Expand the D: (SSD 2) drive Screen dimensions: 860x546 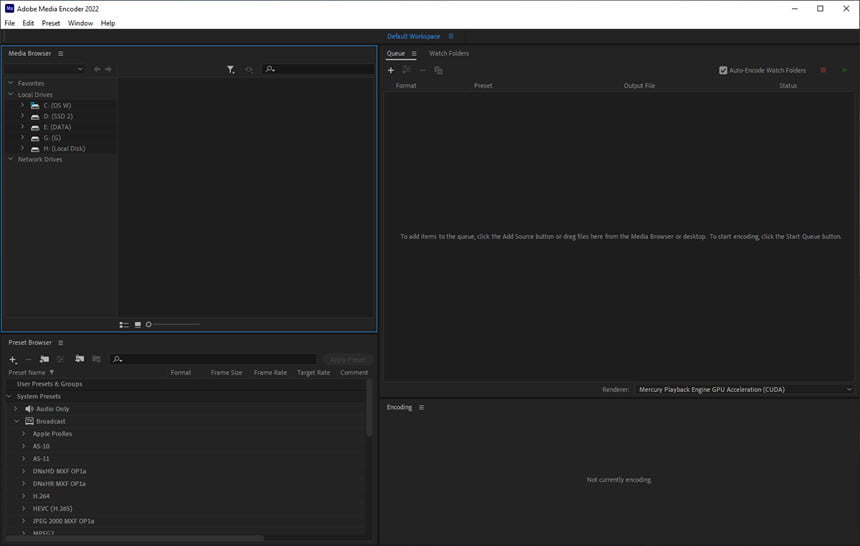coord(22,116)
